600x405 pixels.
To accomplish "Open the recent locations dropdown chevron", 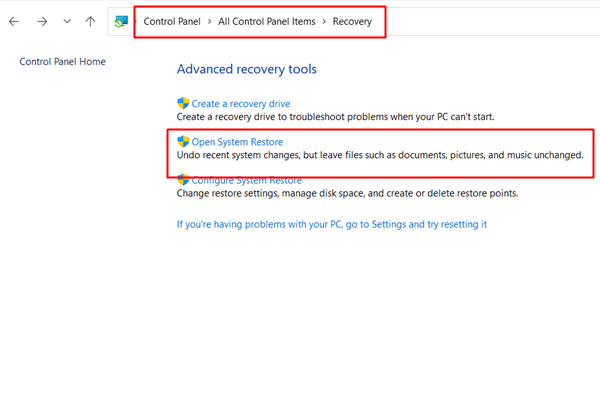I will tap(67, 21).
